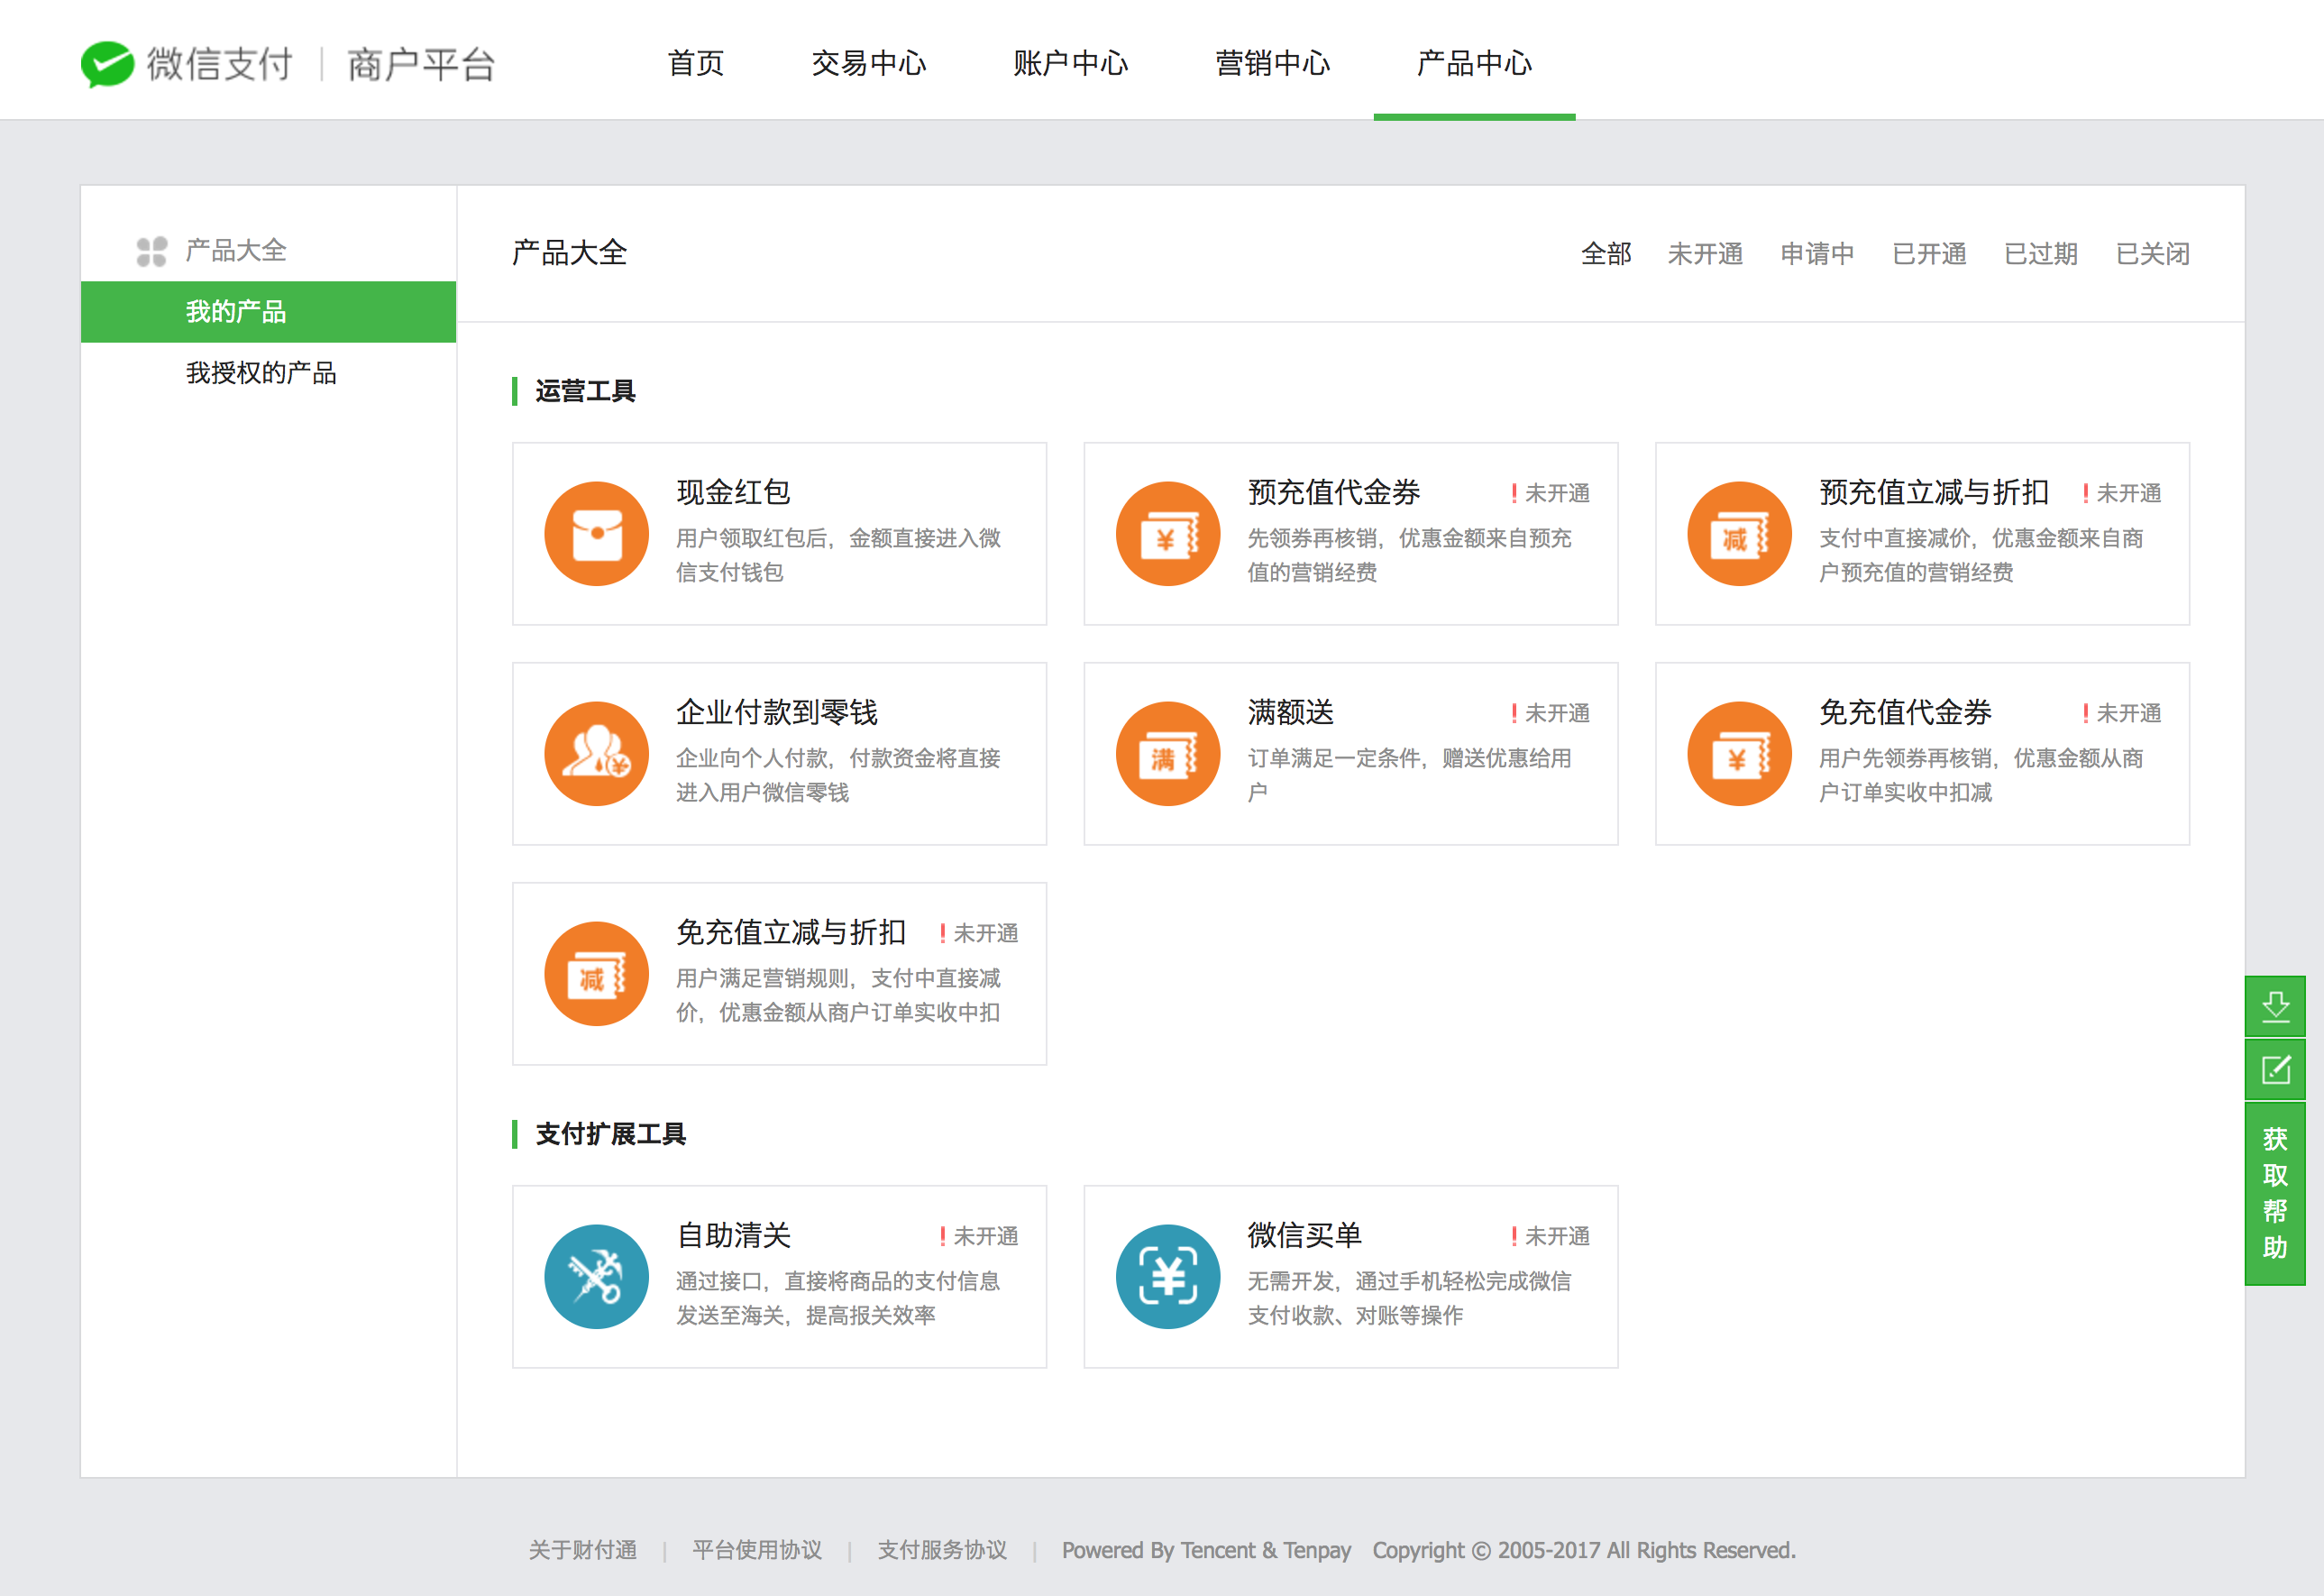The height and width of the screenshot is (1596, 2324).
Task: Select 我的产品 in the sidebar
Action: click(268, 312)
